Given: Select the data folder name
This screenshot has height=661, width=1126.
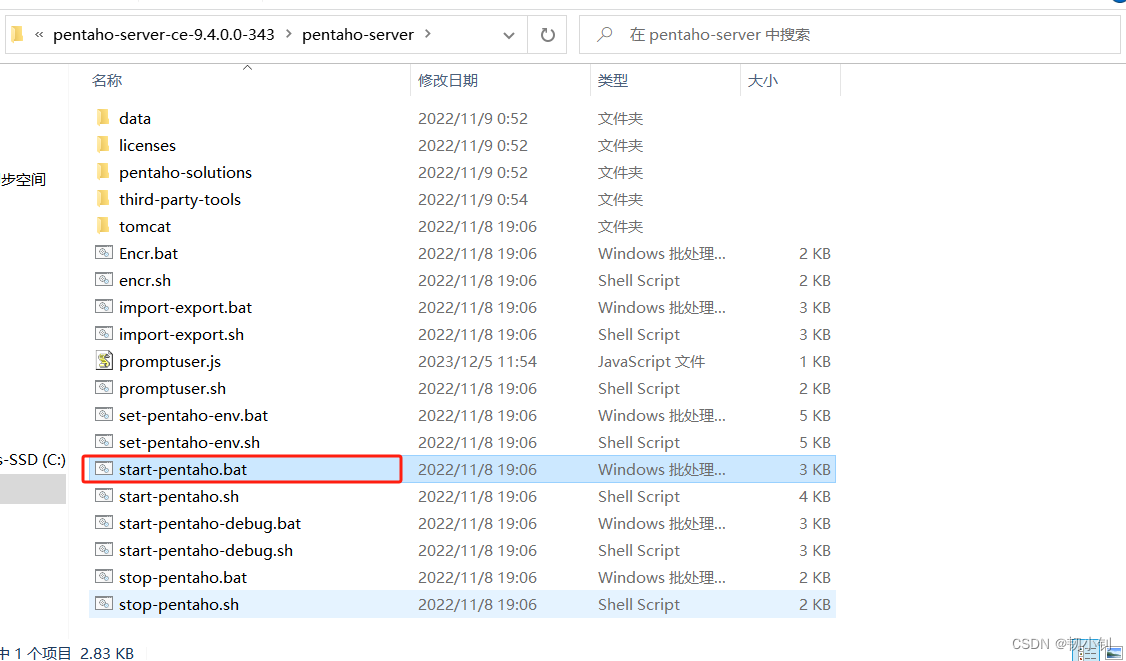Looking at the screenshot, I should (x=135, y=119).
